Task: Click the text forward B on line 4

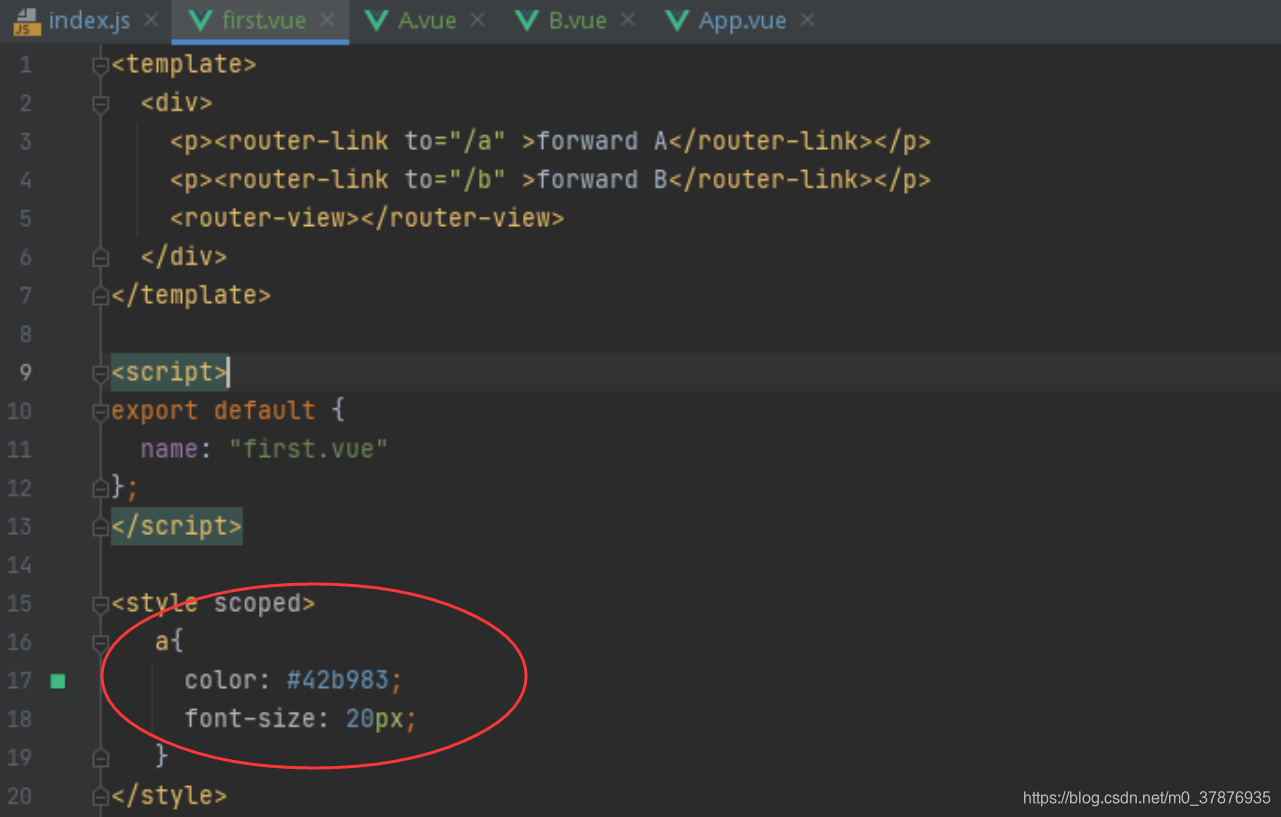Action: coord(602,179)
